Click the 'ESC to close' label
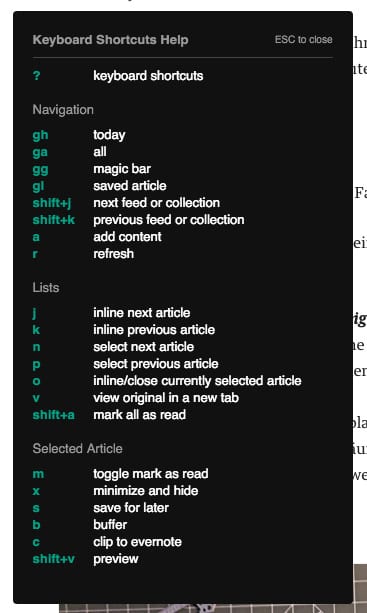 point(304,39)
